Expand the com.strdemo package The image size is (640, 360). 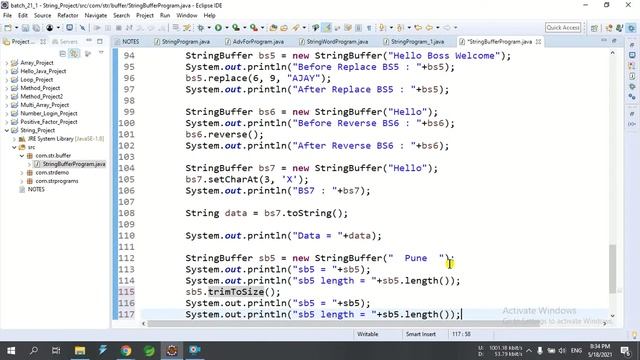tap(22, 173)
